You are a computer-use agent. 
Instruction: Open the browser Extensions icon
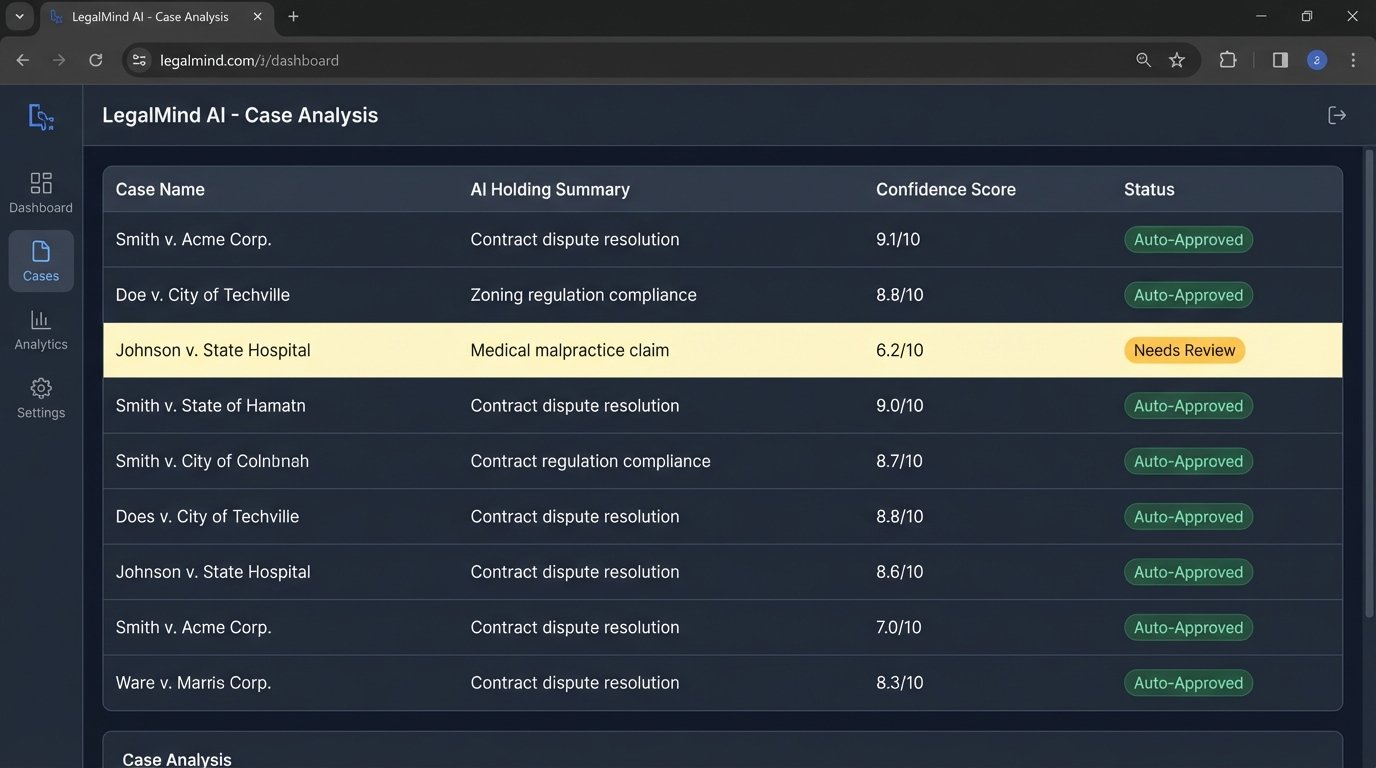point(1227,60)
